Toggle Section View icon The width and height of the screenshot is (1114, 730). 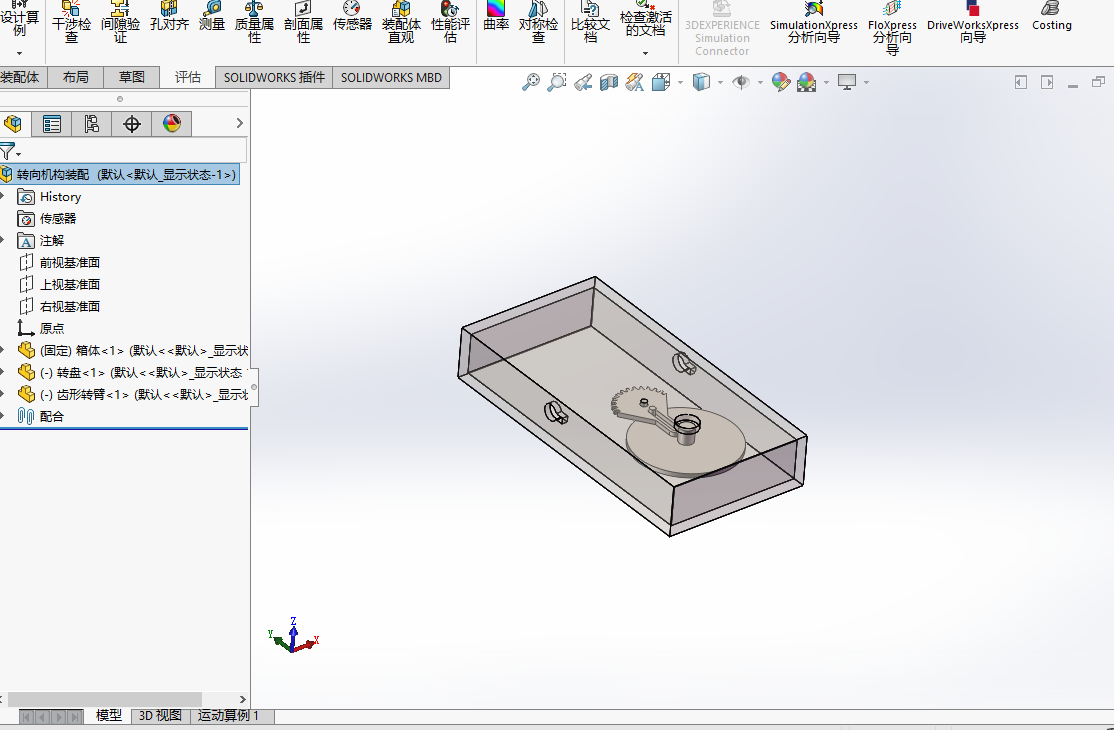(609, 83)
